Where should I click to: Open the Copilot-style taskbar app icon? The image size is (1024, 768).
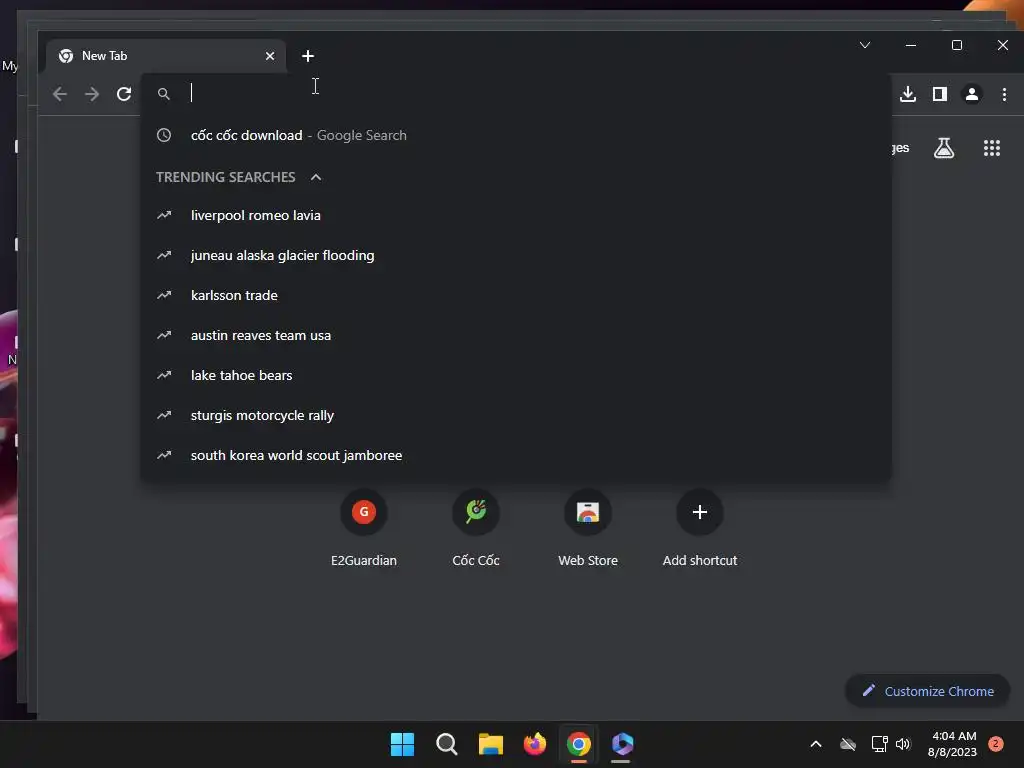[x=622, y=744]
